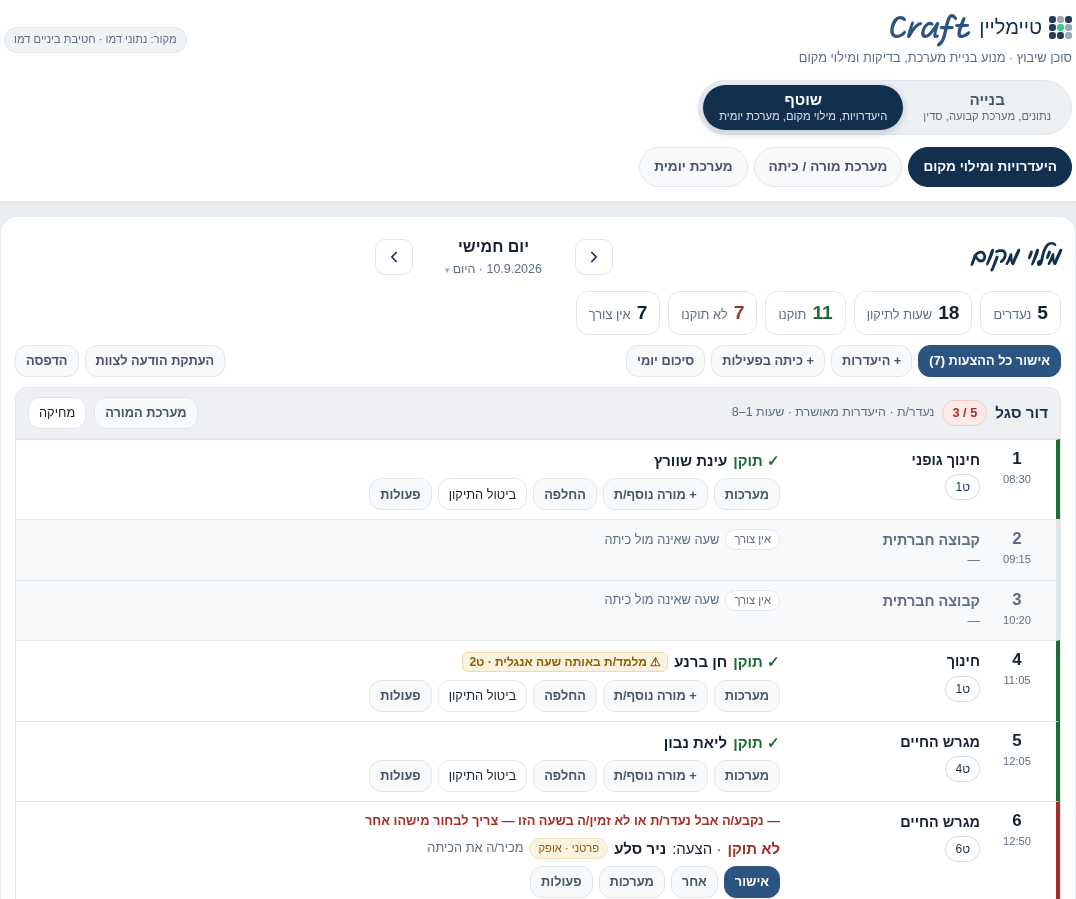
Task: Click העתקת הודעה לצוות button
Action: (x=154, y=361)
